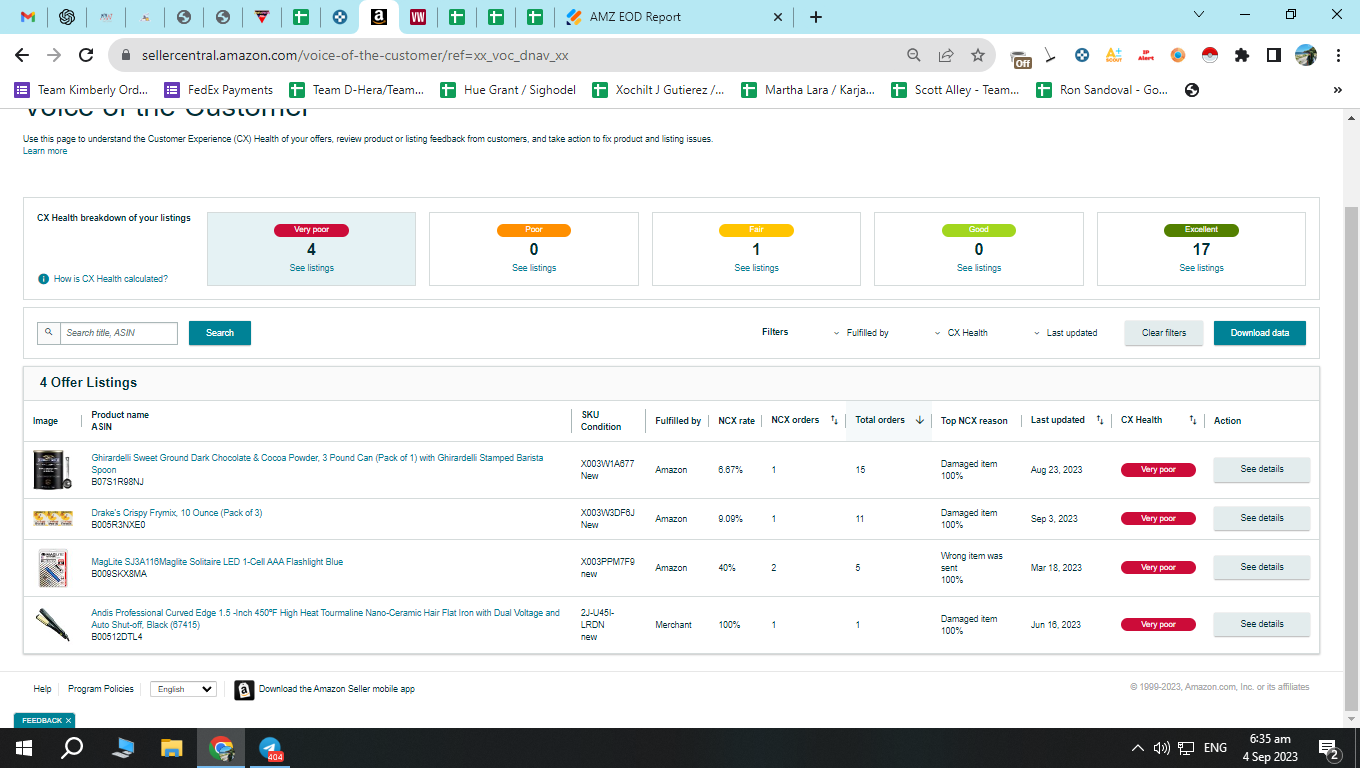Image resolution: width=1360 pixels, height=768 pixels.
Task: Open Drake's Crispy Frymix product link
Action: (177, 513)
